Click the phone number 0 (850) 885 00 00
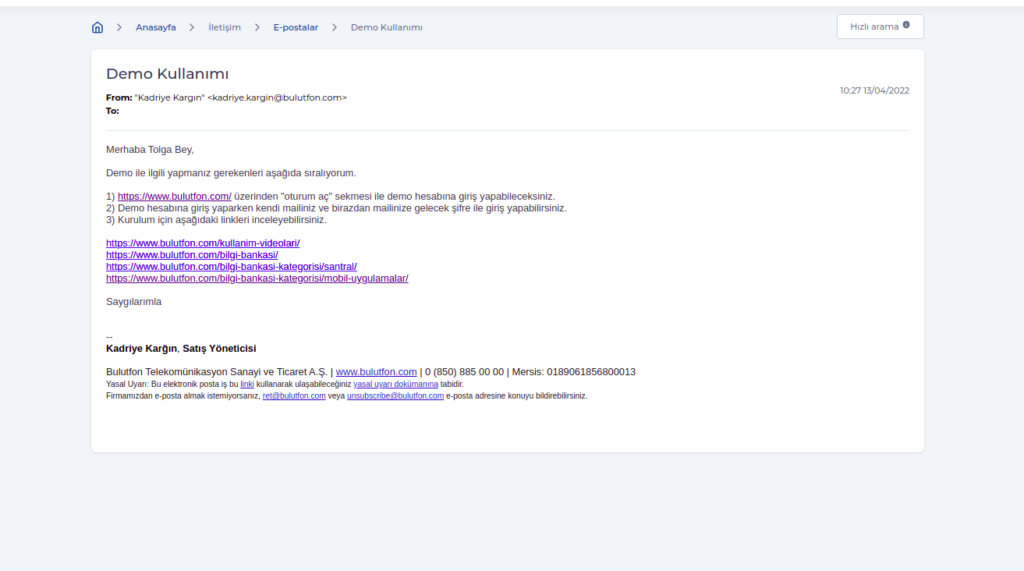Viewport: 1024px width, 571px height. pos(464,372)
